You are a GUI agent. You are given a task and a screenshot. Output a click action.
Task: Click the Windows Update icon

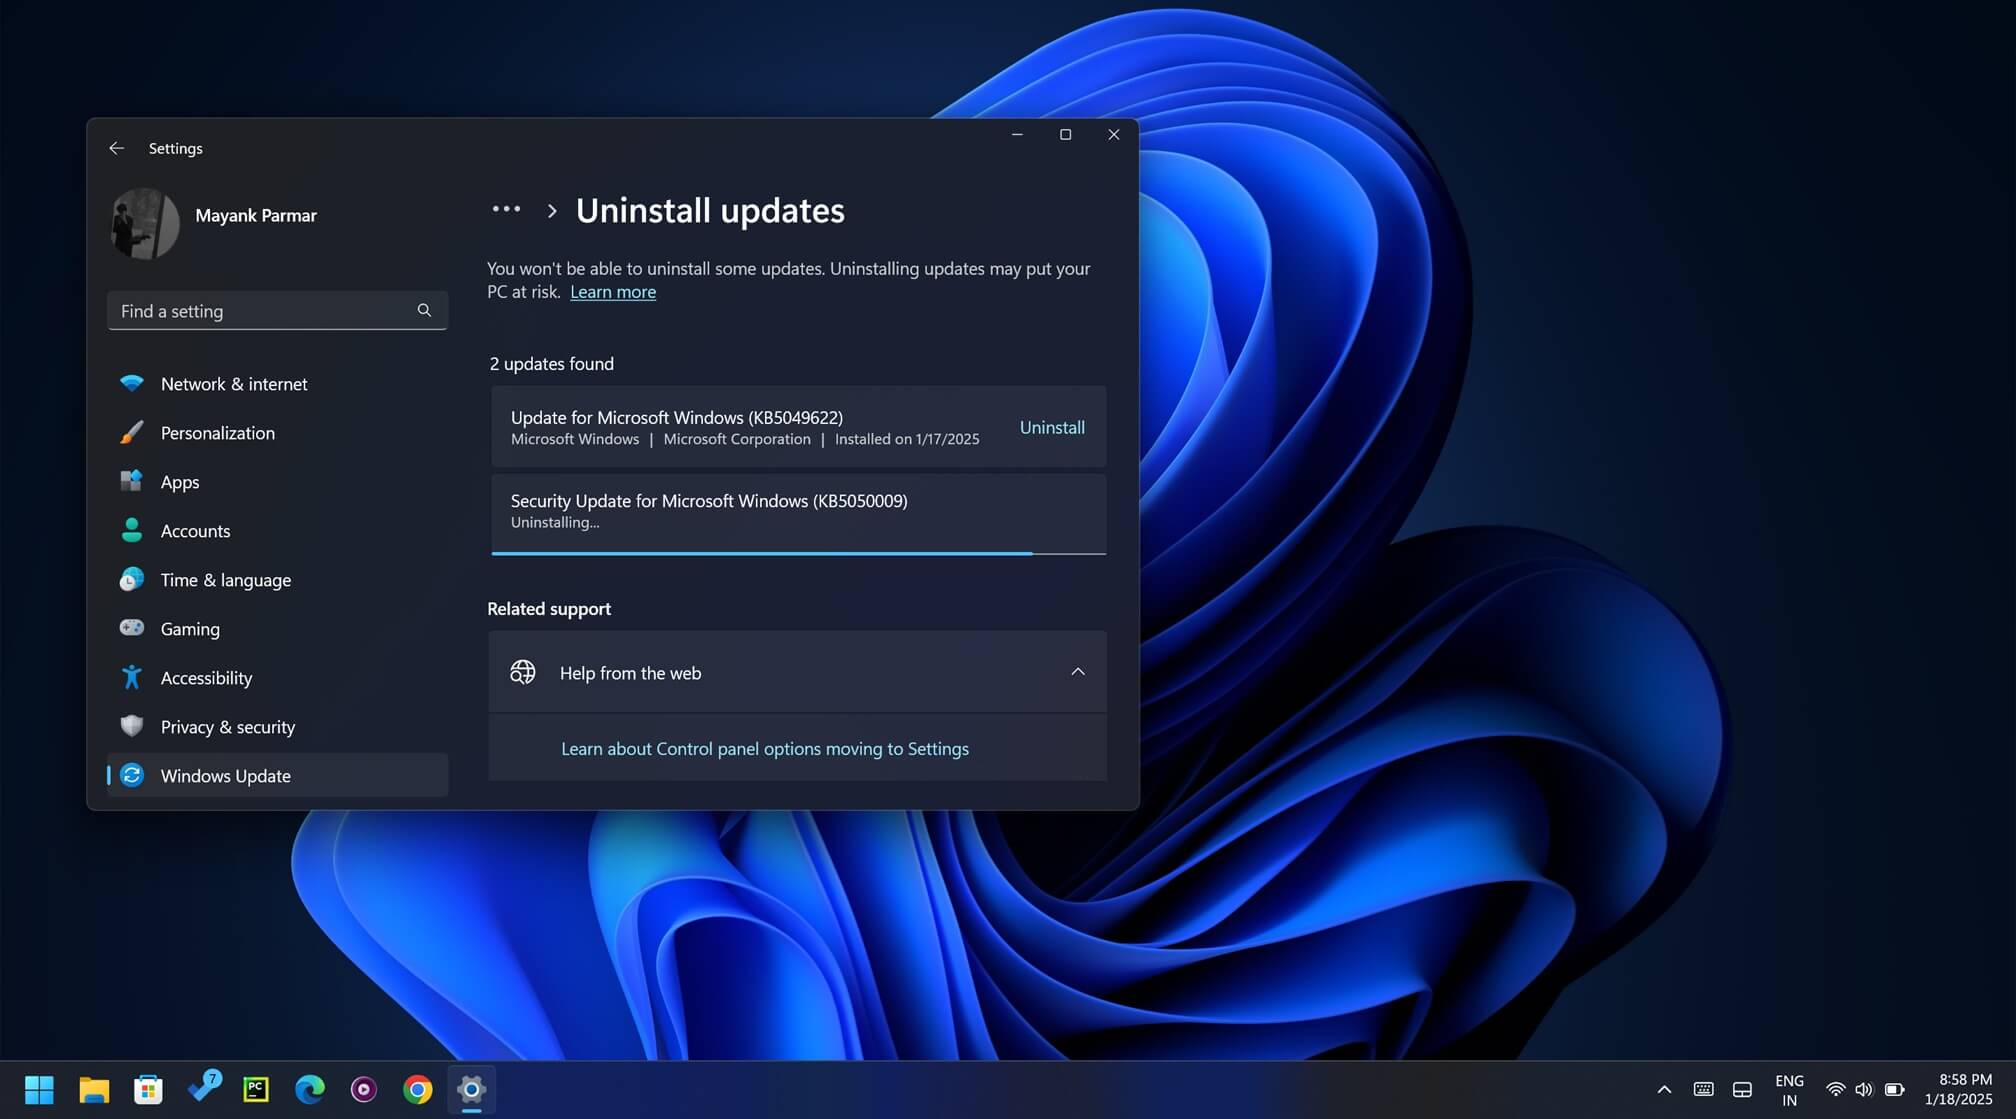coord(131,774)
